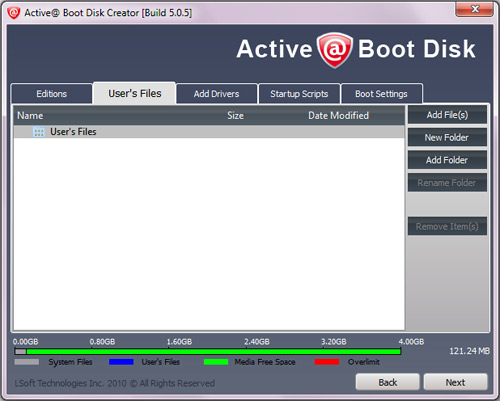Viewport: 500px width, 401px height.
Task: Click the Add File(s) button
Action: pyautogui.click(x=447, y=115)
